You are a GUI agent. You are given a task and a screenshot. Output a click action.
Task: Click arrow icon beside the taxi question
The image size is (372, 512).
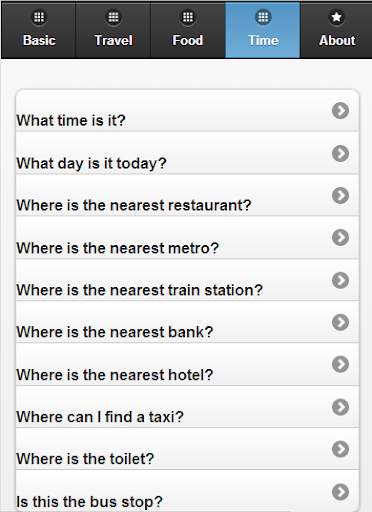[x=340, y=407]
